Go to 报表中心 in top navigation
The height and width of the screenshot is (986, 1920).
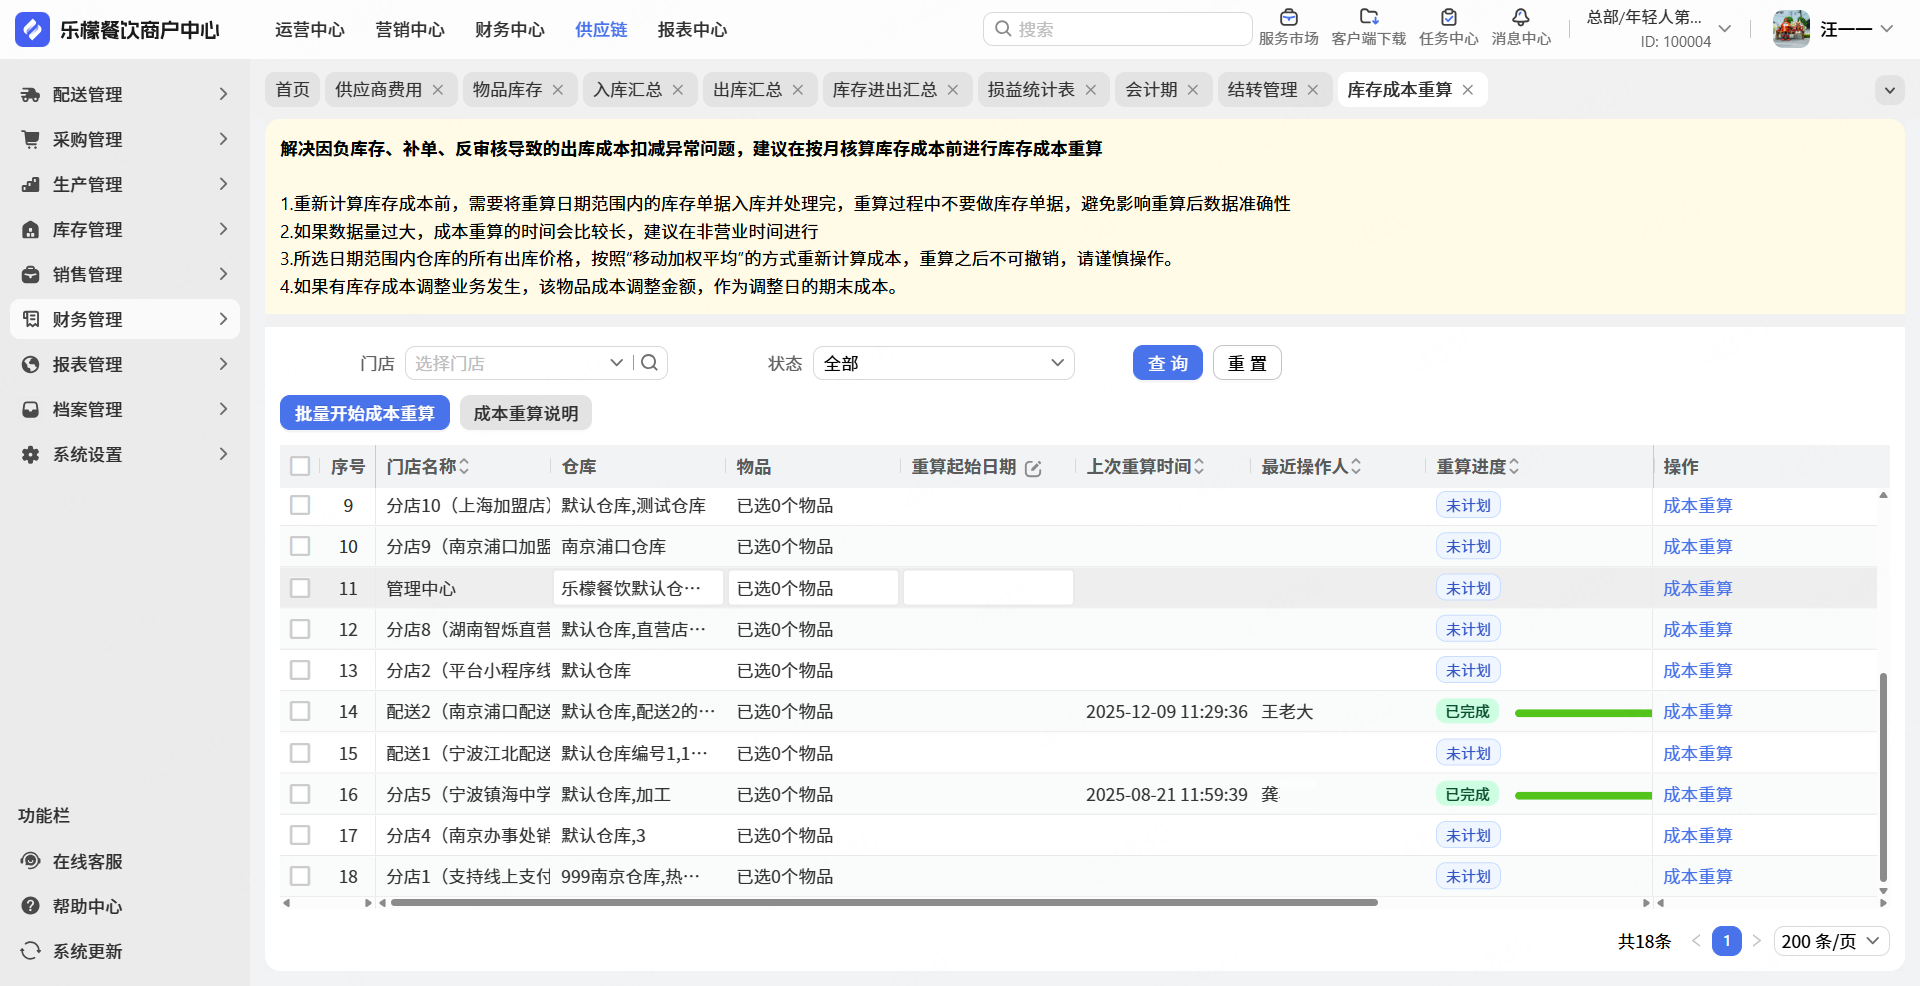coord(692,30)
